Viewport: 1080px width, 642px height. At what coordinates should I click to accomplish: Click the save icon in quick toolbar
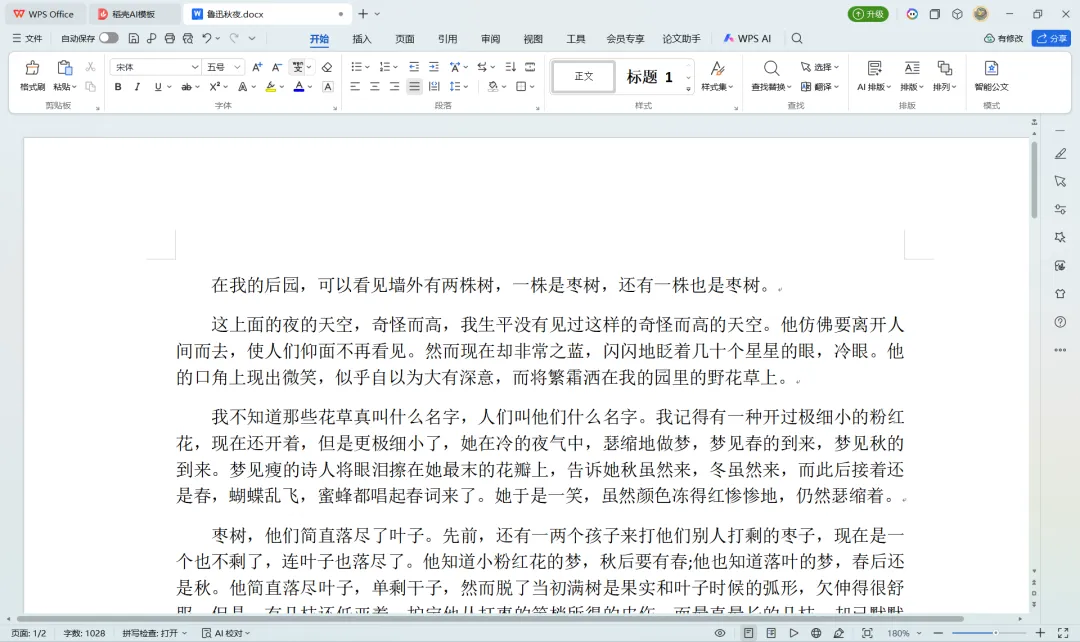coord(134,39)
